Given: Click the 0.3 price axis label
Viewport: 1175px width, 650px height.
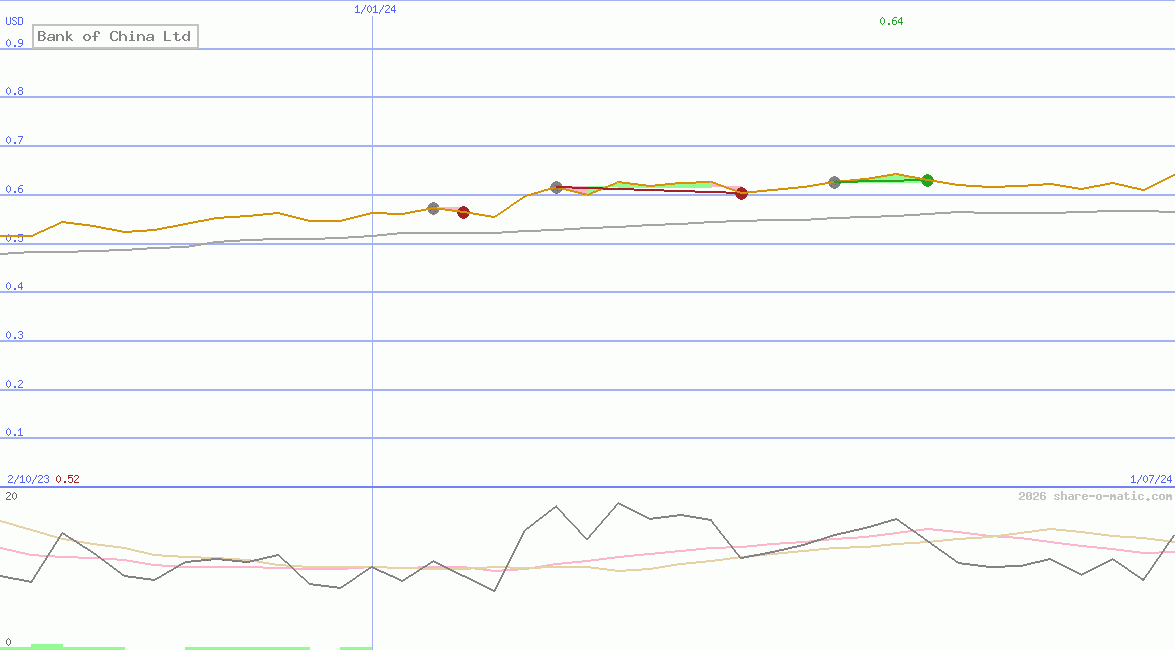Looking at the screenshot, I should point(14,335).
